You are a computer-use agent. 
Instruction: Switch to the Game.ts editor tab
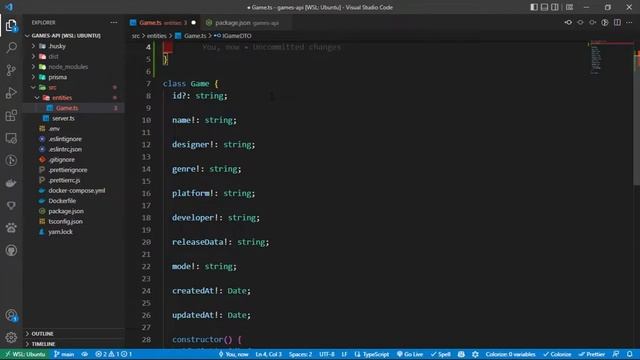[x=162, y=23]
